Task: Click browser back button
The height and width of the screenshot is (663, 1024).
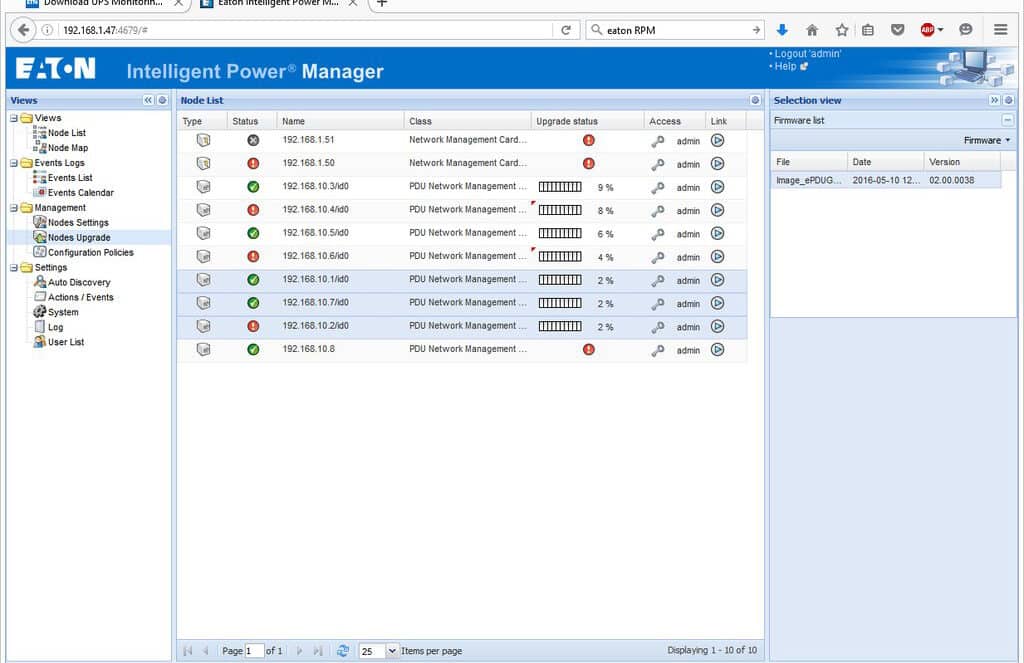Action: tap(23, 30)
